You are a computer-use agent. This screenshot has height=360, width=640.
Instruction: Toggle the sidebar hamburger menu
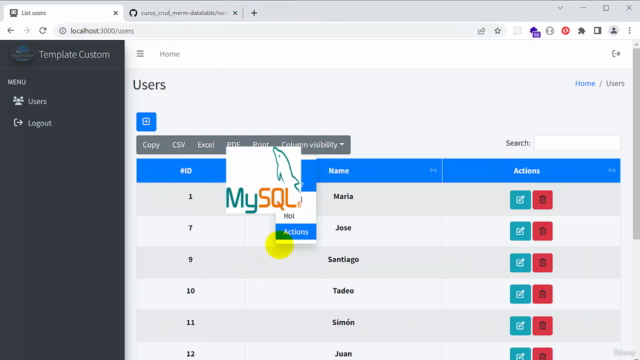coord(140,54)
